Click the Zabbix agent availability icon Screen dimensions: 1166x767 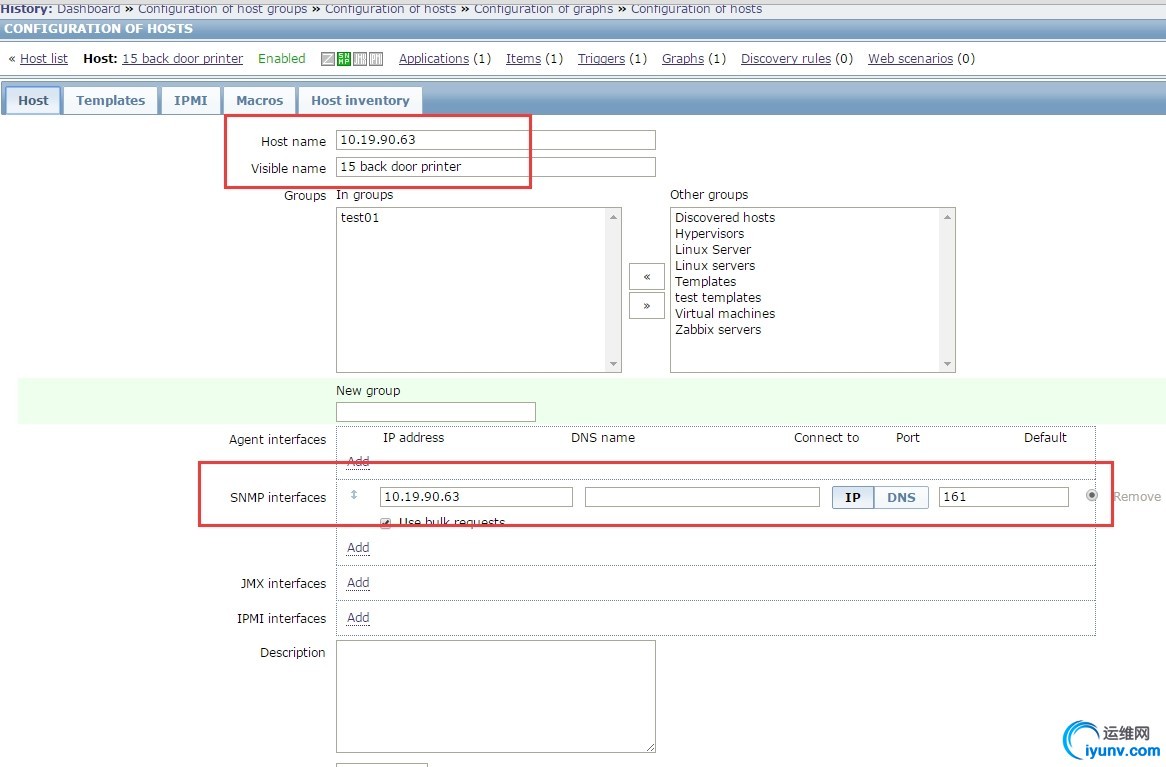tap(327, 59)
